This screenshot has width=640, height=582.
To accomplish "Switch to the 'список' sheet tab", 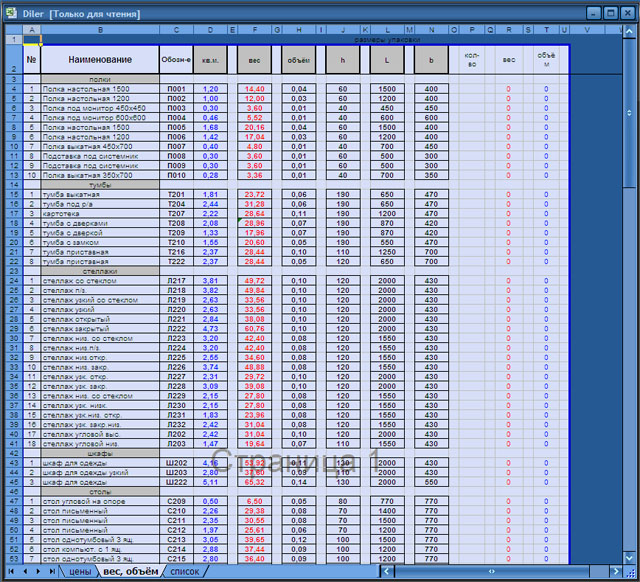I will (185, 571).
